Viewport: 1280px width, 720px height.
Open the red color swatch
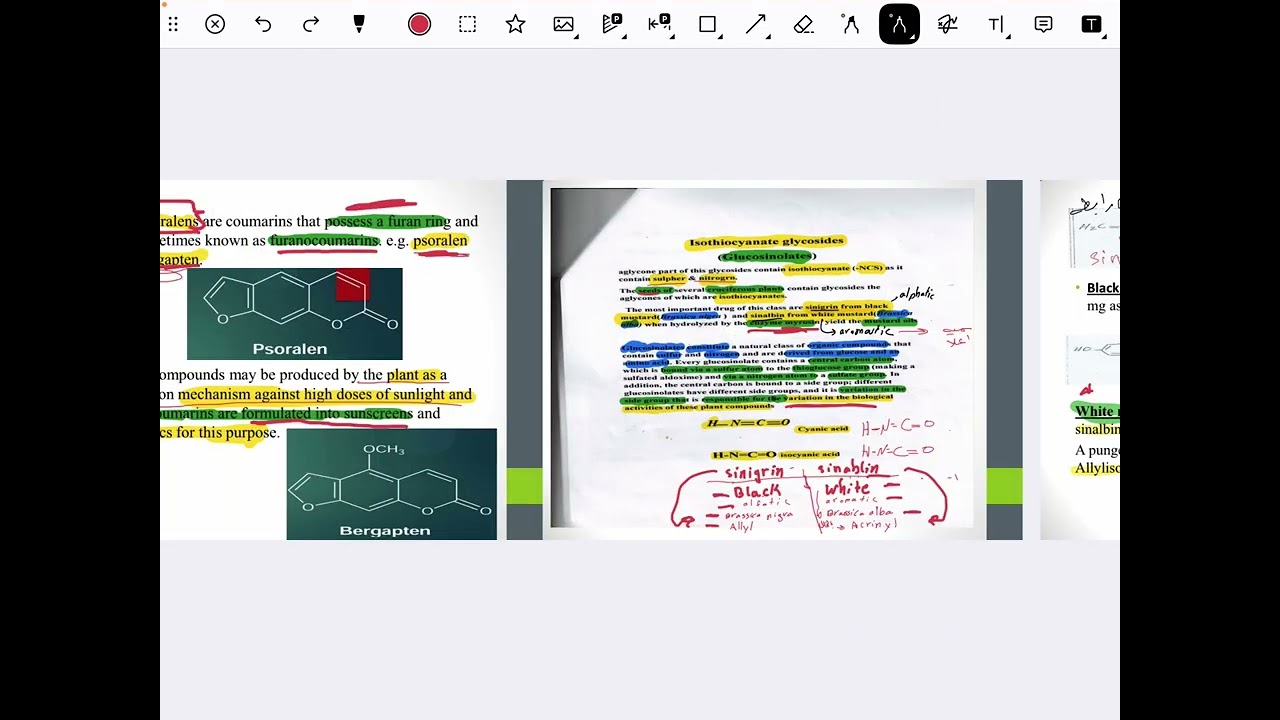[419, 24]
